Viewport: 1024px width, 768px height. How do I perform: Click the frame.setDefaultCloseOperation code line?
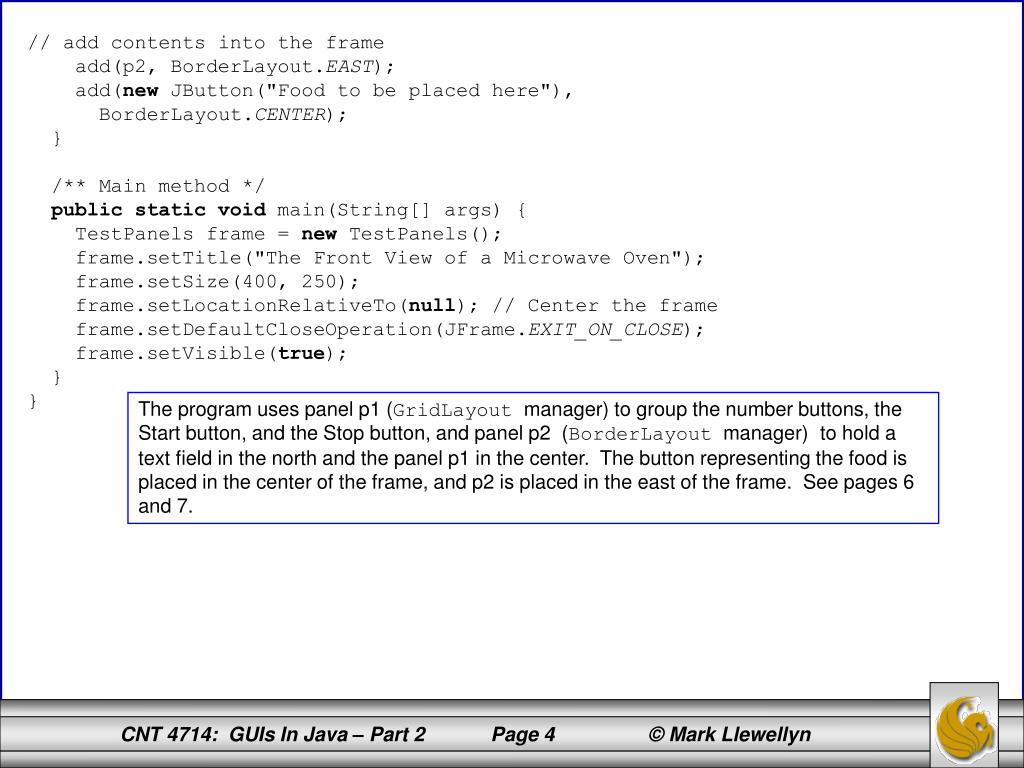coord(390,329)
